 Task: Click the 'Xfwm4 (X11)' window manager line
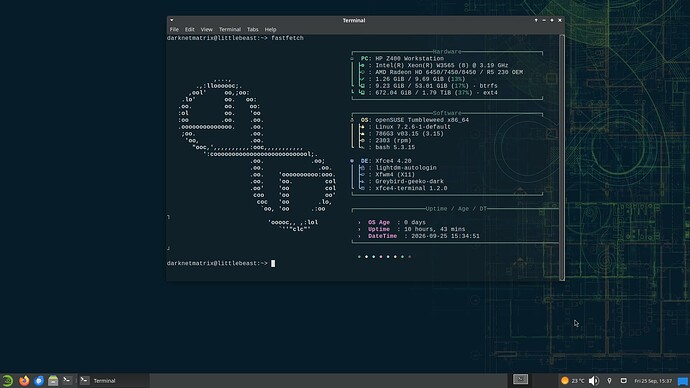pyautogui.click(x=395, y=175)
